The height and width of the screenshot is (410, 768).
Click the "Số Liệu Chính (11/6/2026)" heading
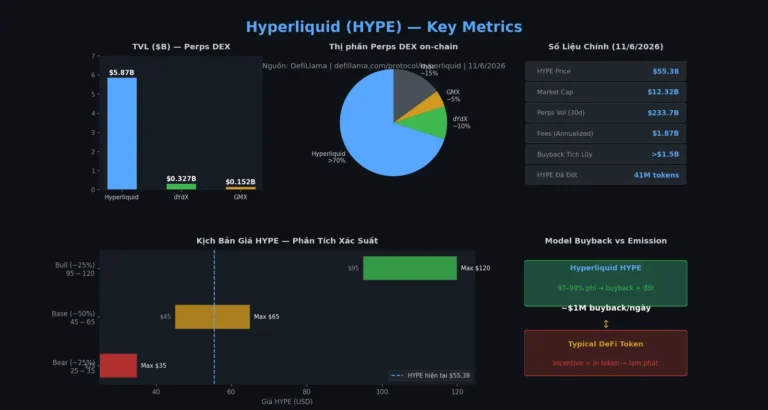coord(606,47)
